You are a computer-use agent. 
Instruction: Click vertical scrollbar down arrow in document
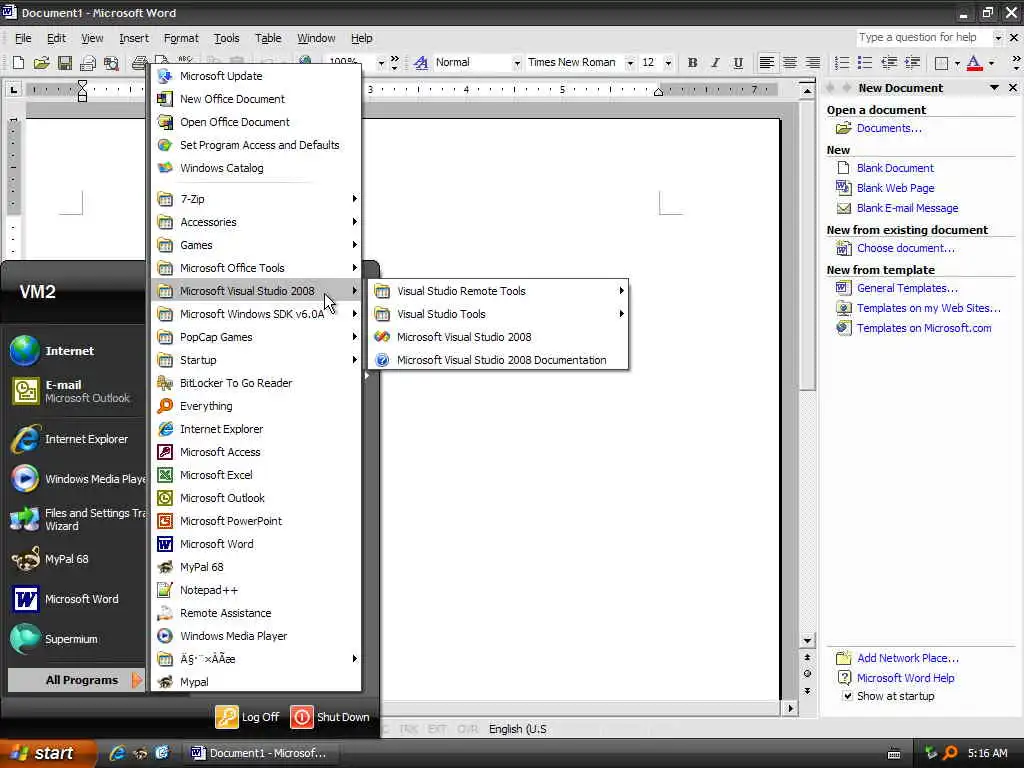click(x=807, y=640)
